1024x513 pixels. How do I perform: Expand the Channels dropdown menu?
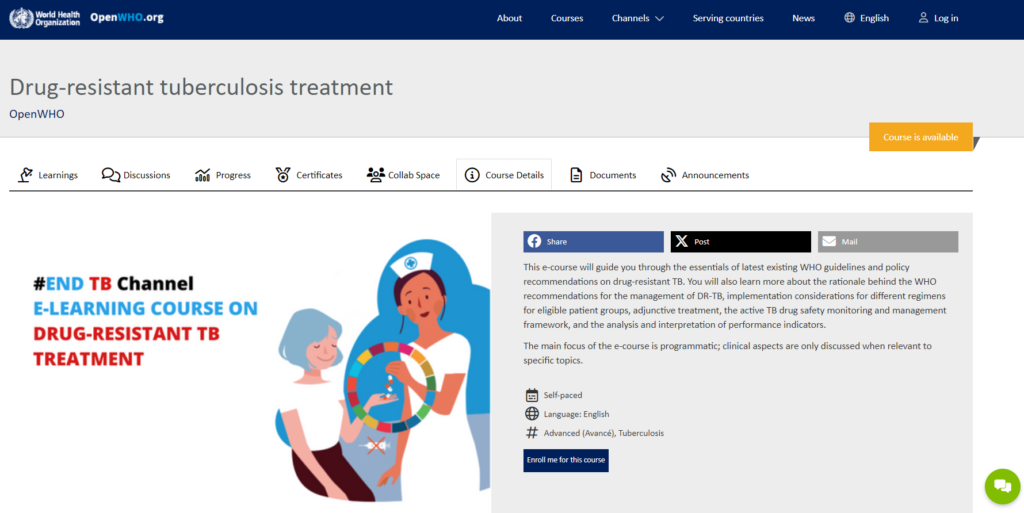tap(637, 18)
